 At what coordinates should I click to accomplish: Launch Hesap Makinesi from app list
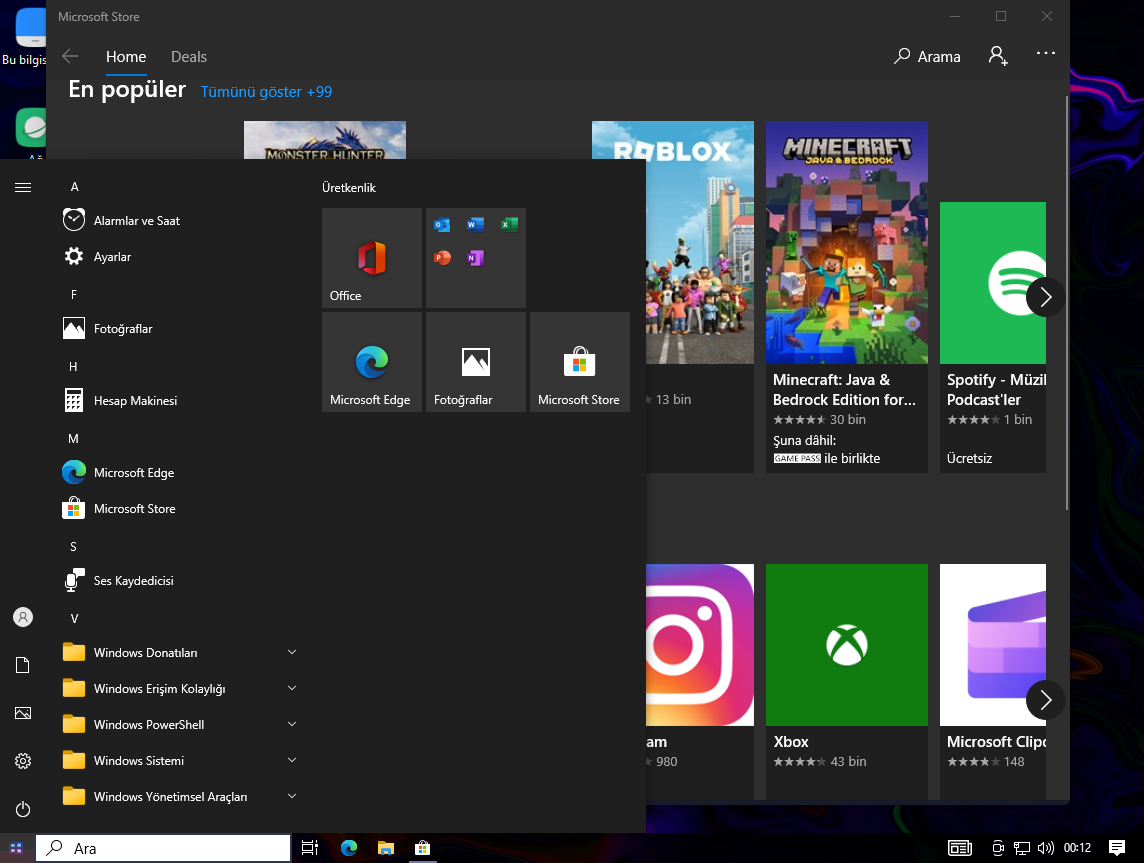click(x=135, y=401)
